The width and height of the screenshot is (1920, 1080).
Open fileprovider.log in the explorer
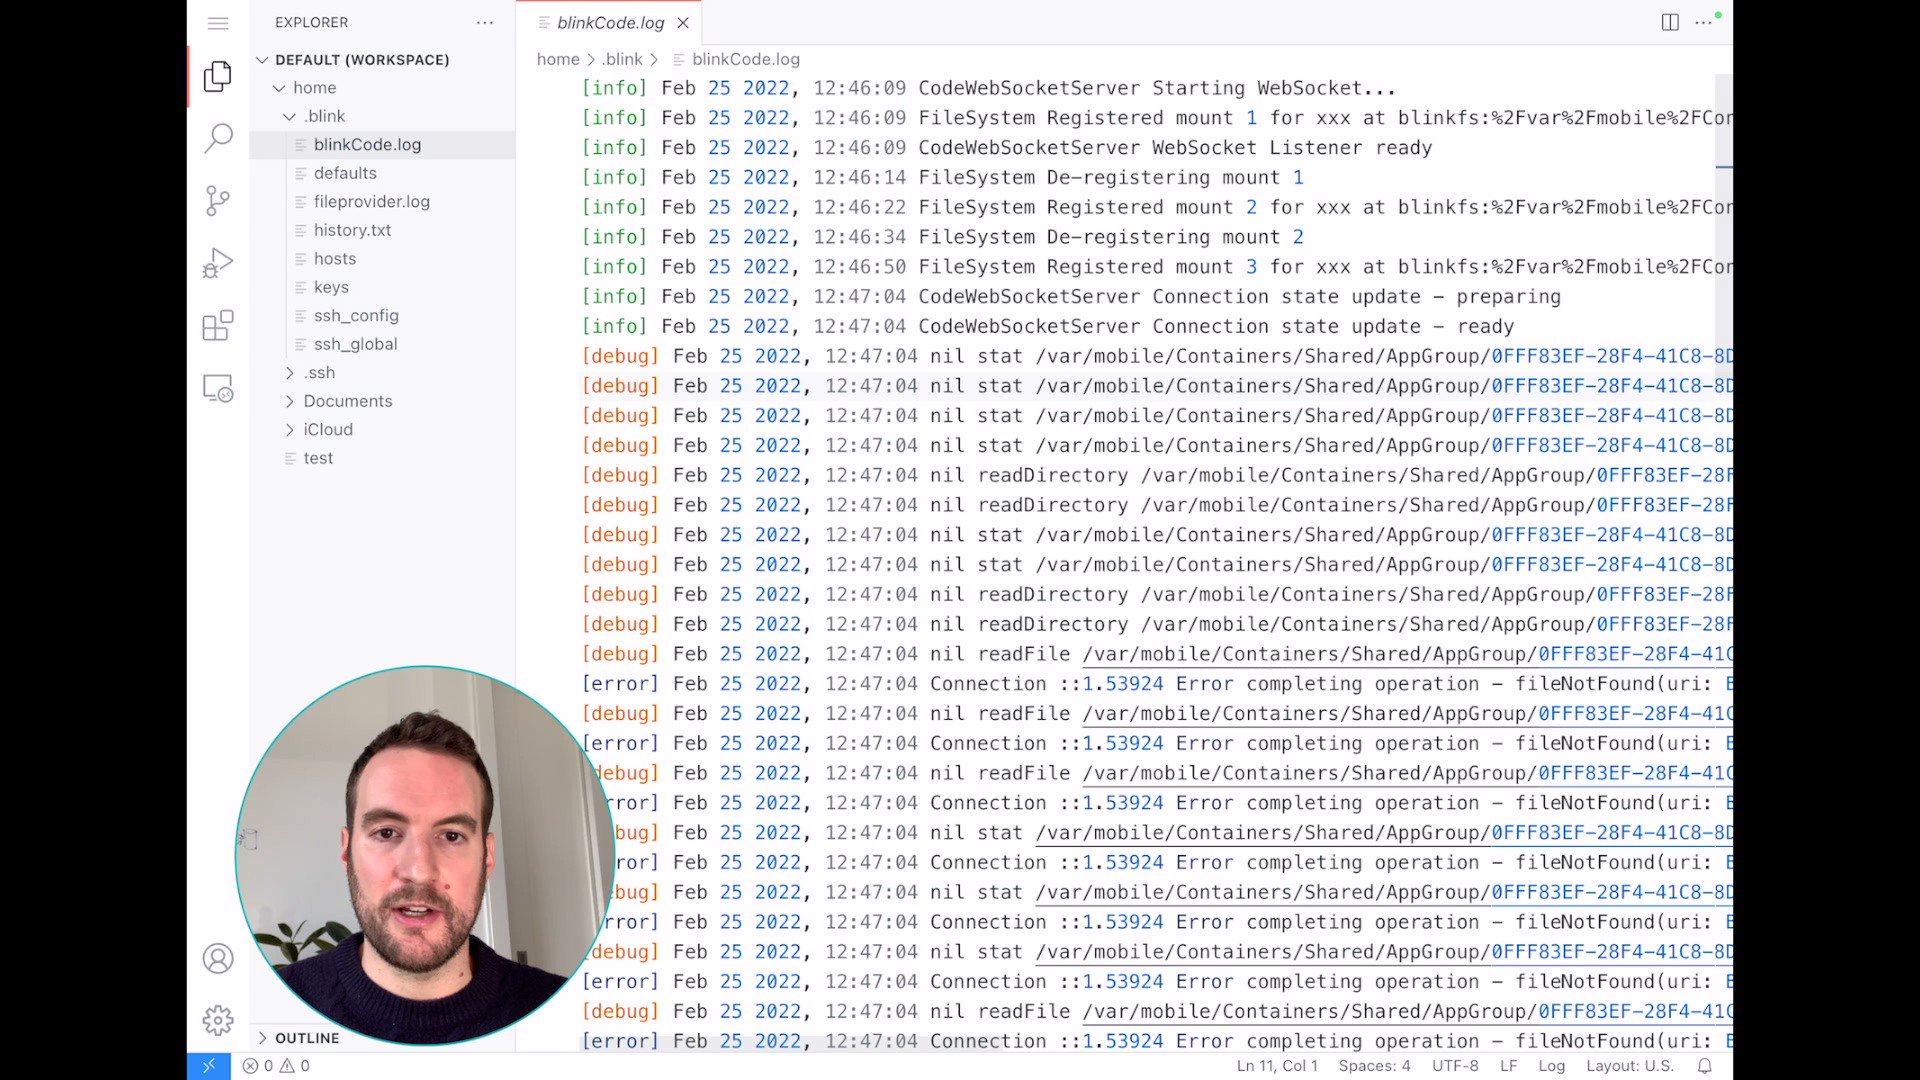(x=371, y=202)
